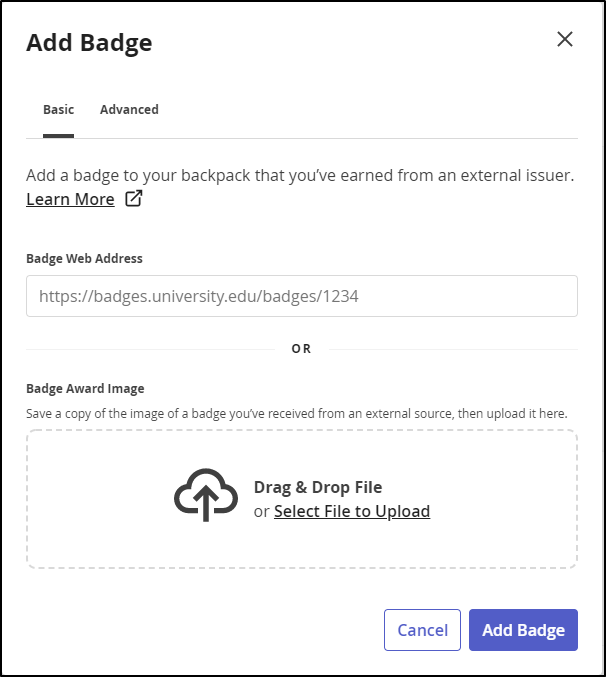Click the external issuer description sentence
This screenshot has height=677, width=606.
click(x=300, y=176)
